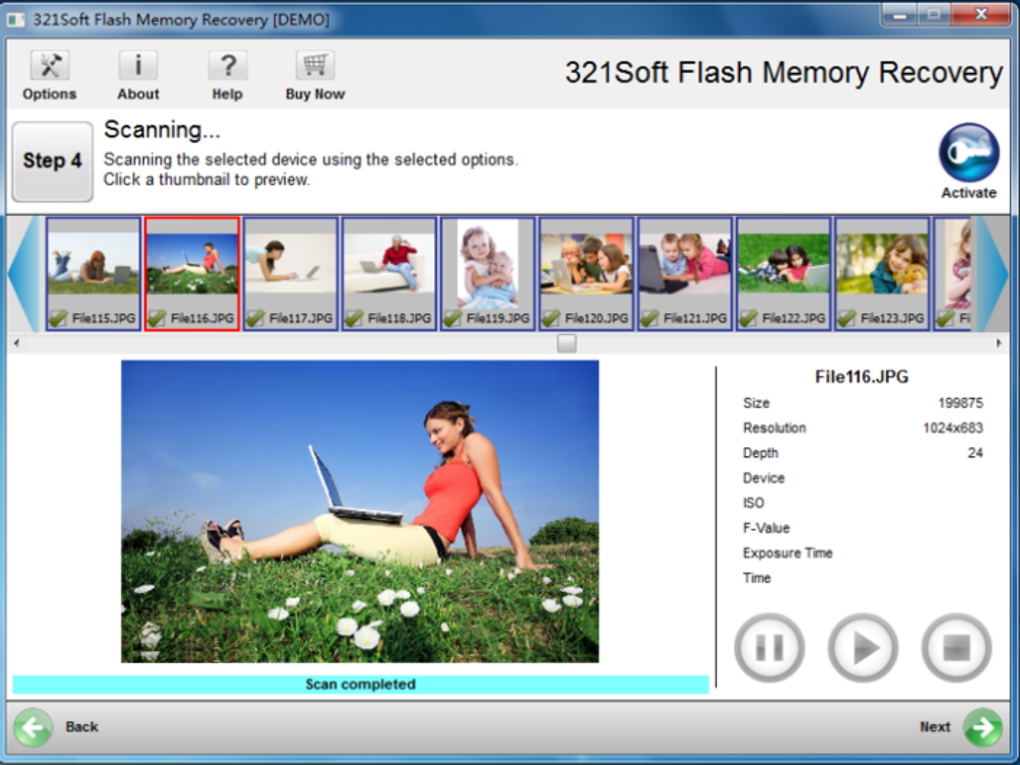Uncheck the File115.JPG checkmark

(x=59, y=317)
